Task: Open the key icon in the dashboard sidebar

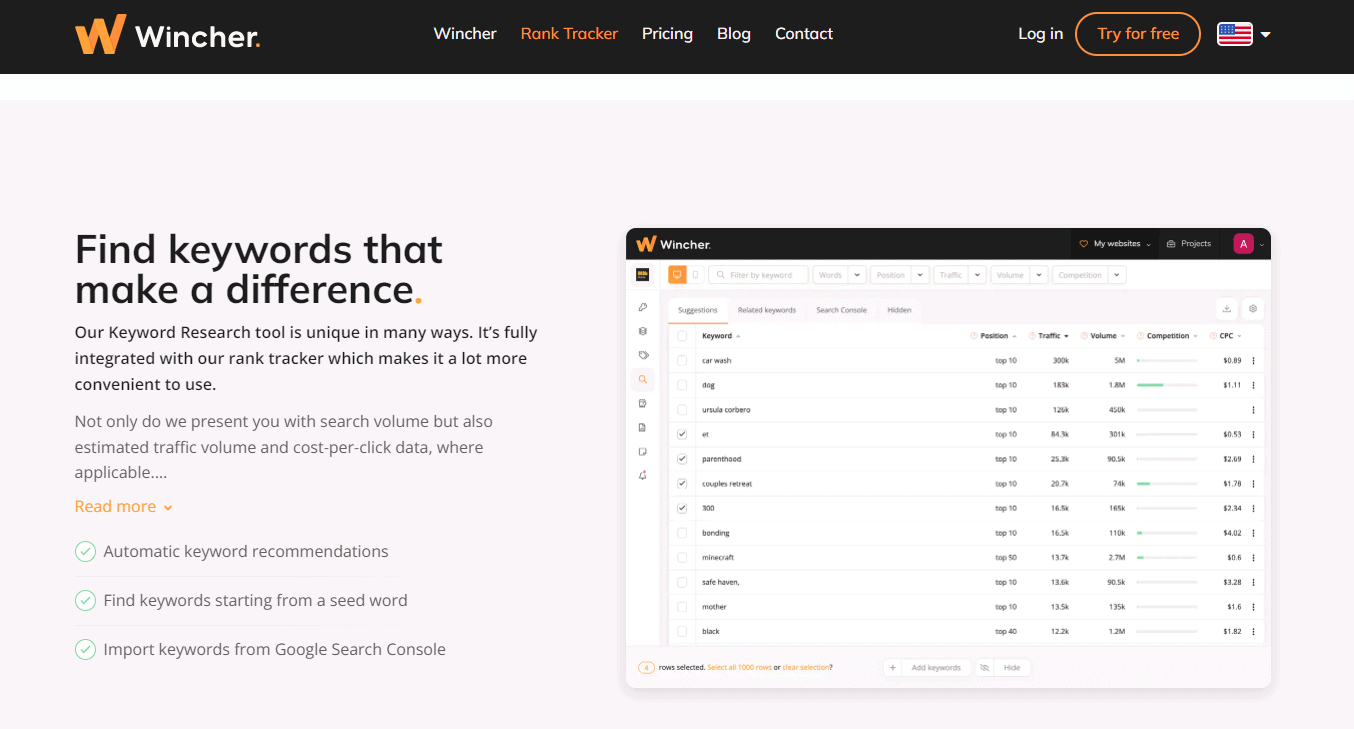Action: pos(643,307)
